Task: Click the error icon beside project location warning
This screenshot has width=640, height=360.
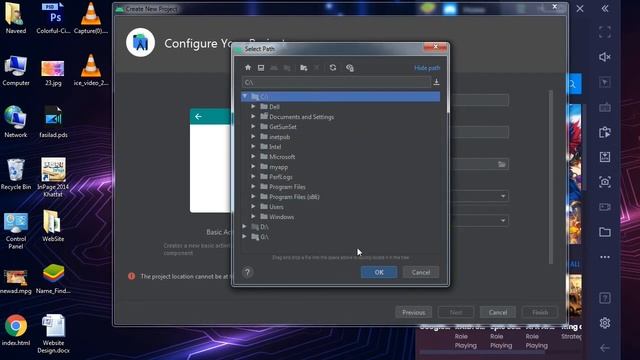Action: [131, 276]
